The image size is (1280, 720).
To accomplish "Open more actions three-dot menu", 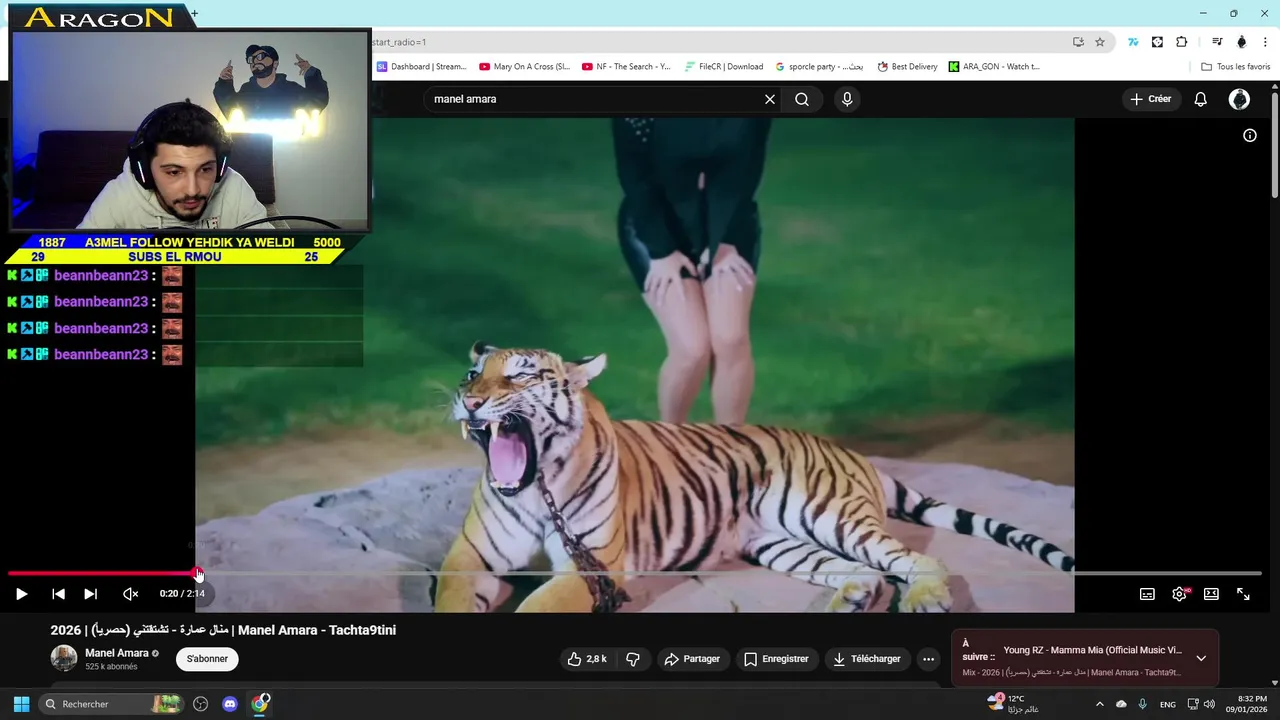I will pyautogui.click(x=928, y=659).
